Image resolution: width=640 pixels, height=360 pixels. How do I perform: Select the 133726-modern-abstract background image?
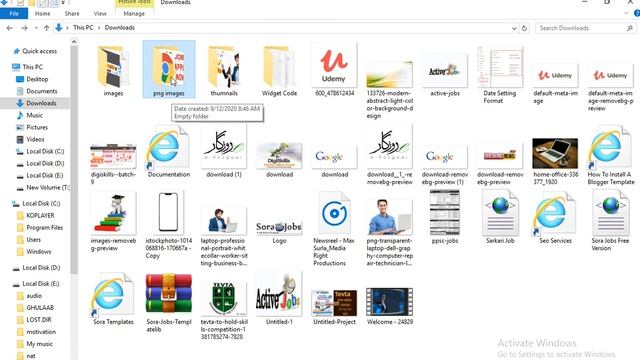389,90
